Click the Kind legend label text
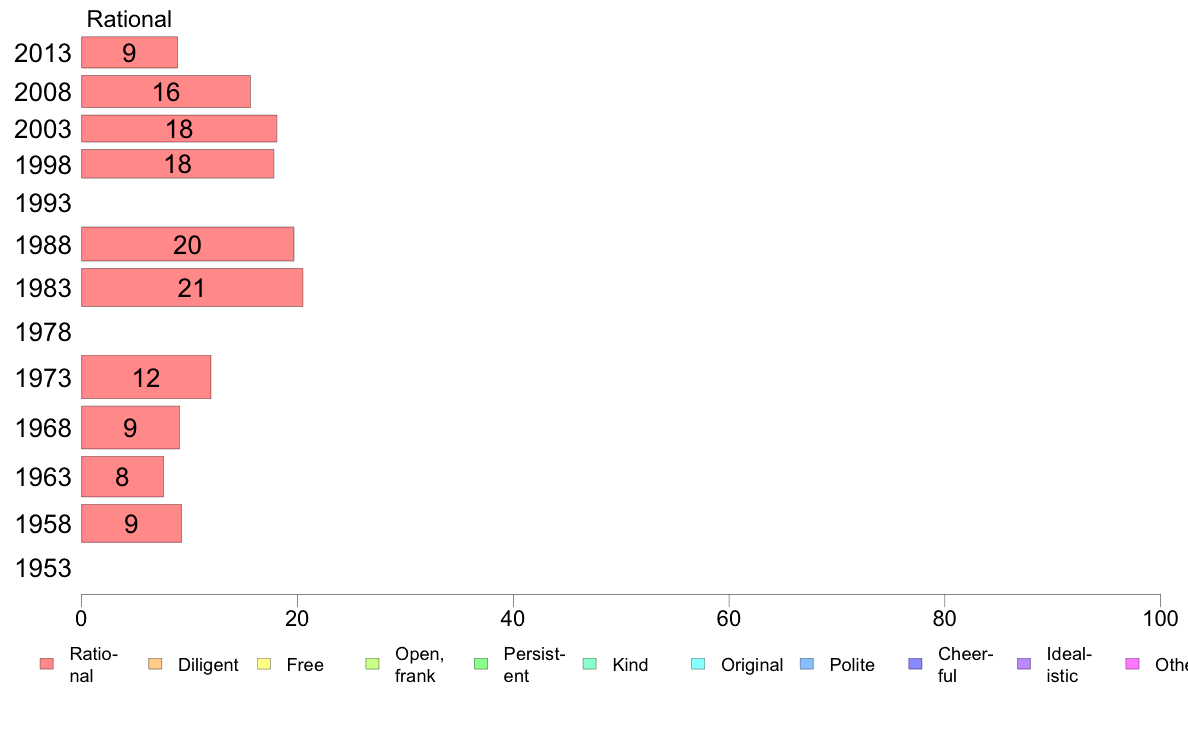The height and width of the screenshot is (736, 1188). point(630,665)
